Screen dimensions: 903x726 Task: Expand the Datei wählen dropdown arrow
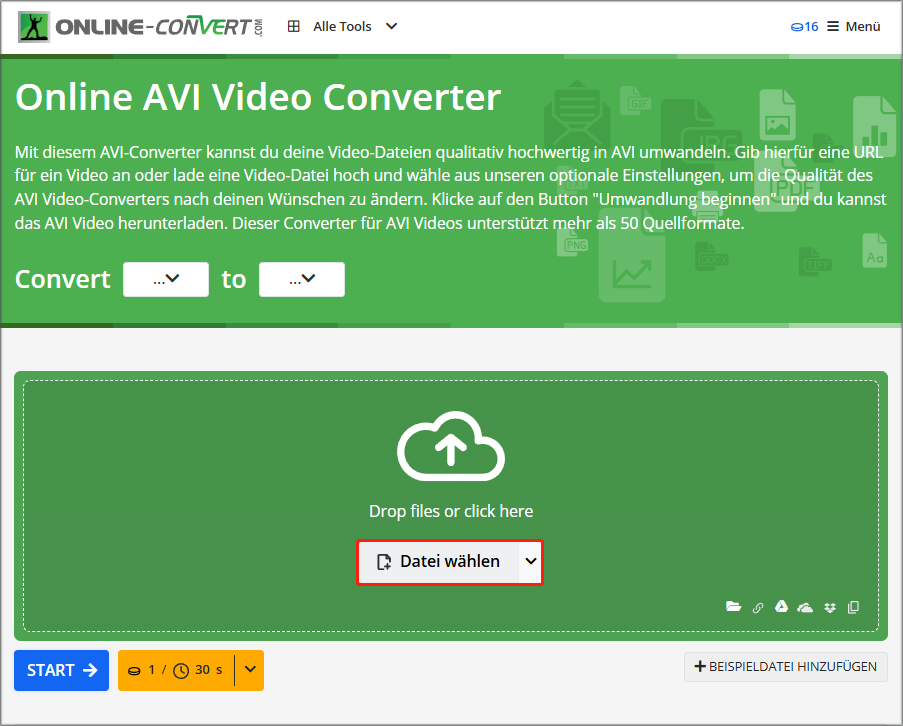[x=530, y=561]
